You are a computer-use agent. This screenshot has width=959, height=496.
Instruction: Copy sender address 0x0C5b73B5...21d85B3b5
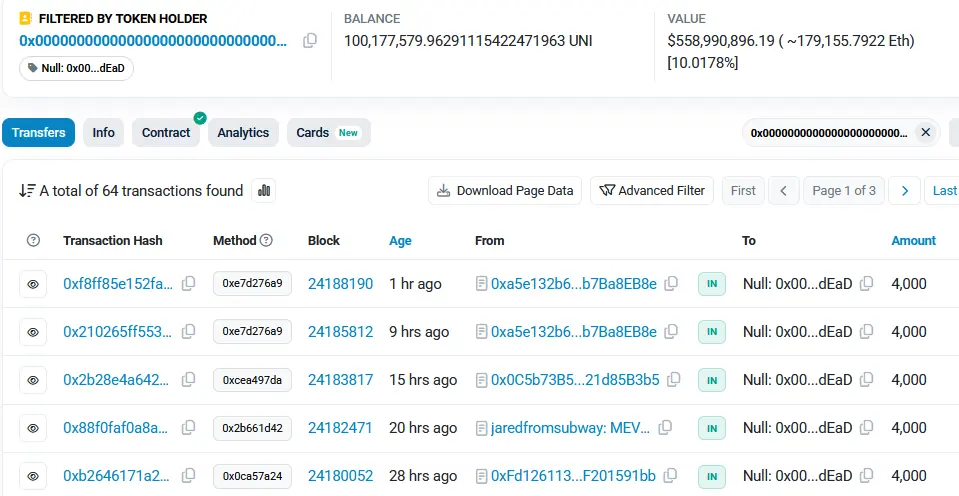coord(674,379)
